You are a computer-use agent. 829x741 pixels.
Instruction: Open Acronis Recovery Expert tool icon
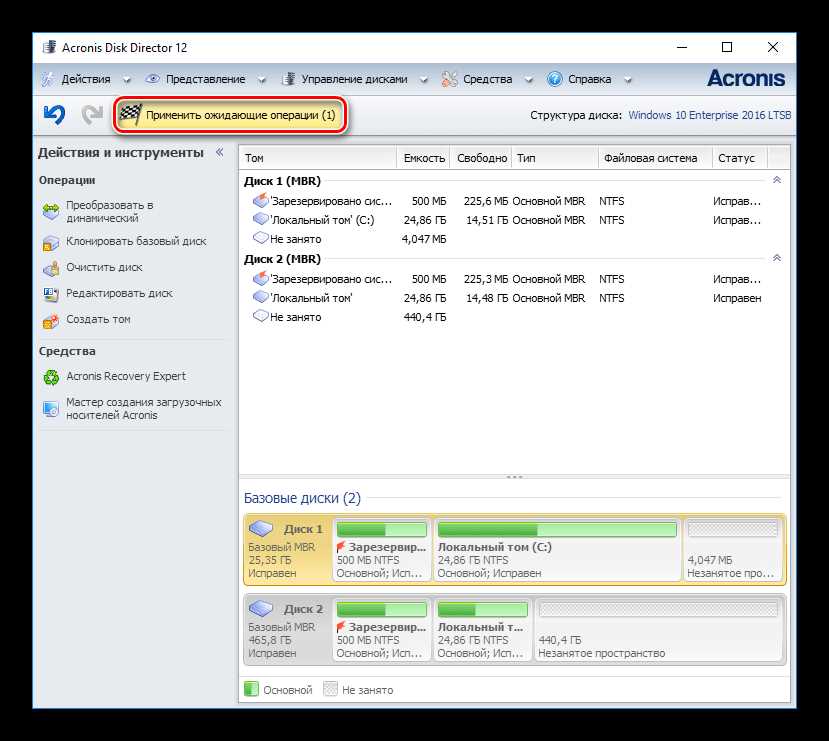pyautogui.click(x=50, y=377)
